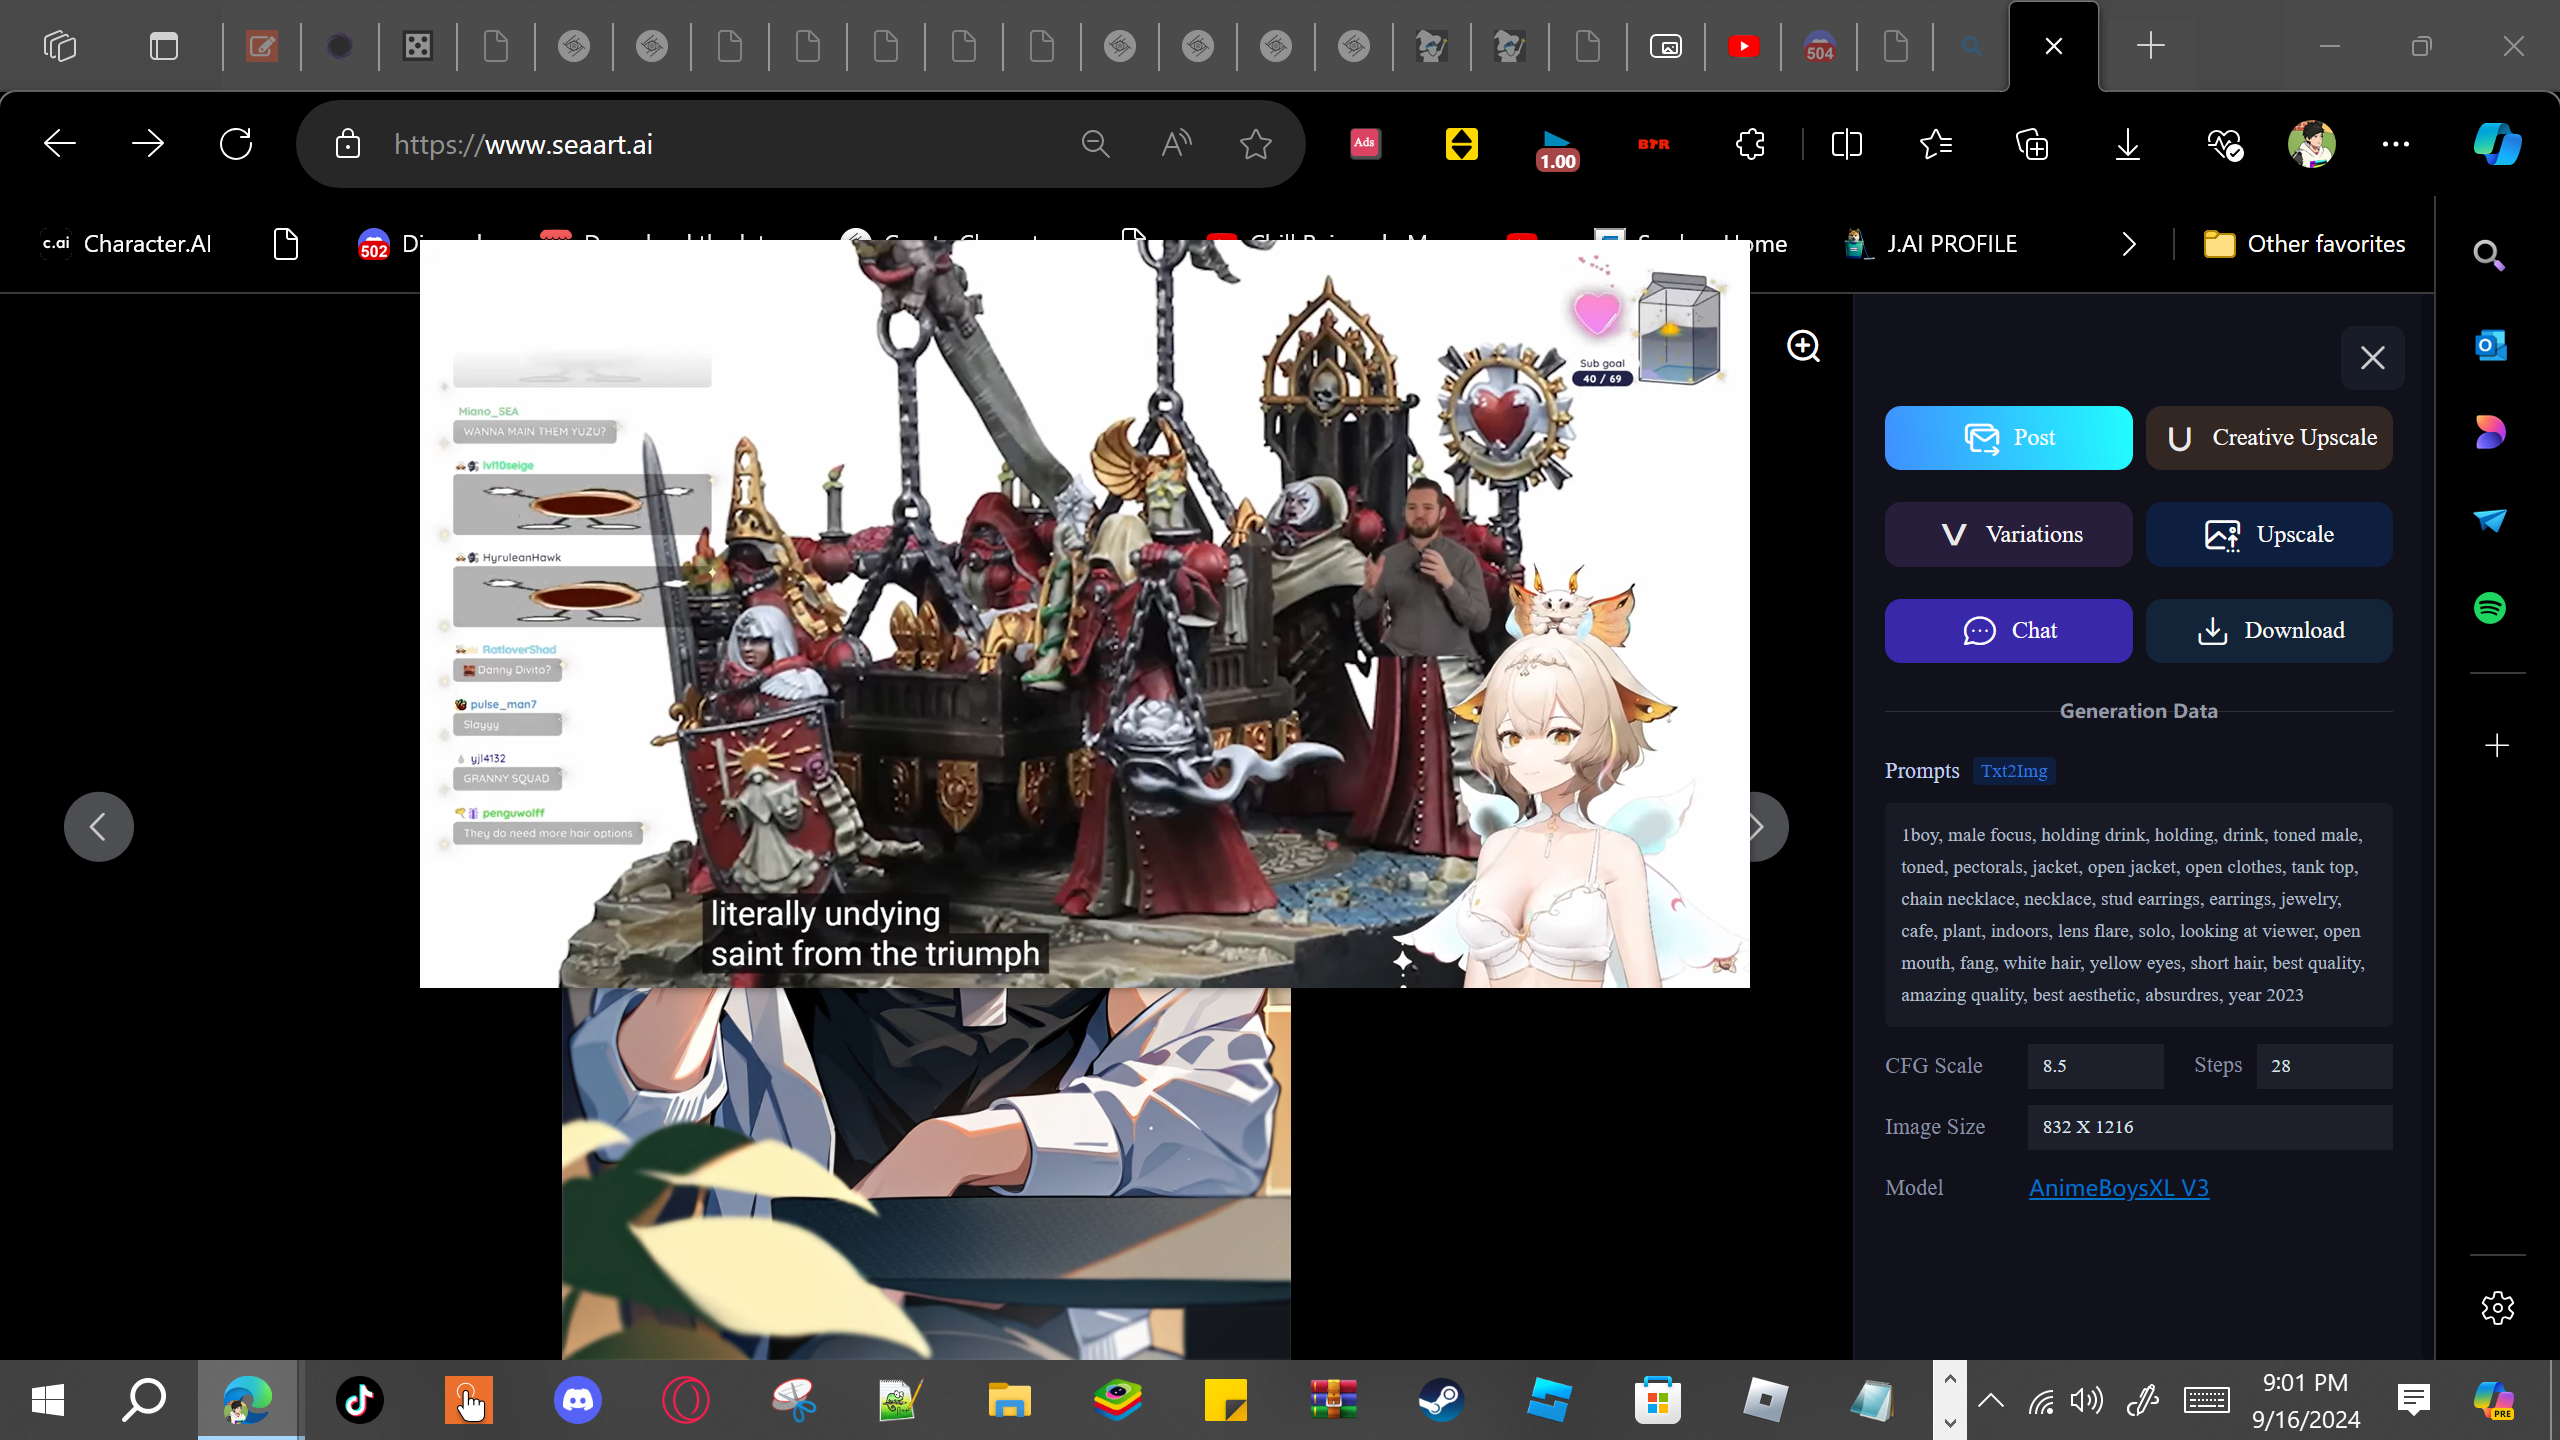Open Collections
2560x1440 pixels.
pos(2032,144)
